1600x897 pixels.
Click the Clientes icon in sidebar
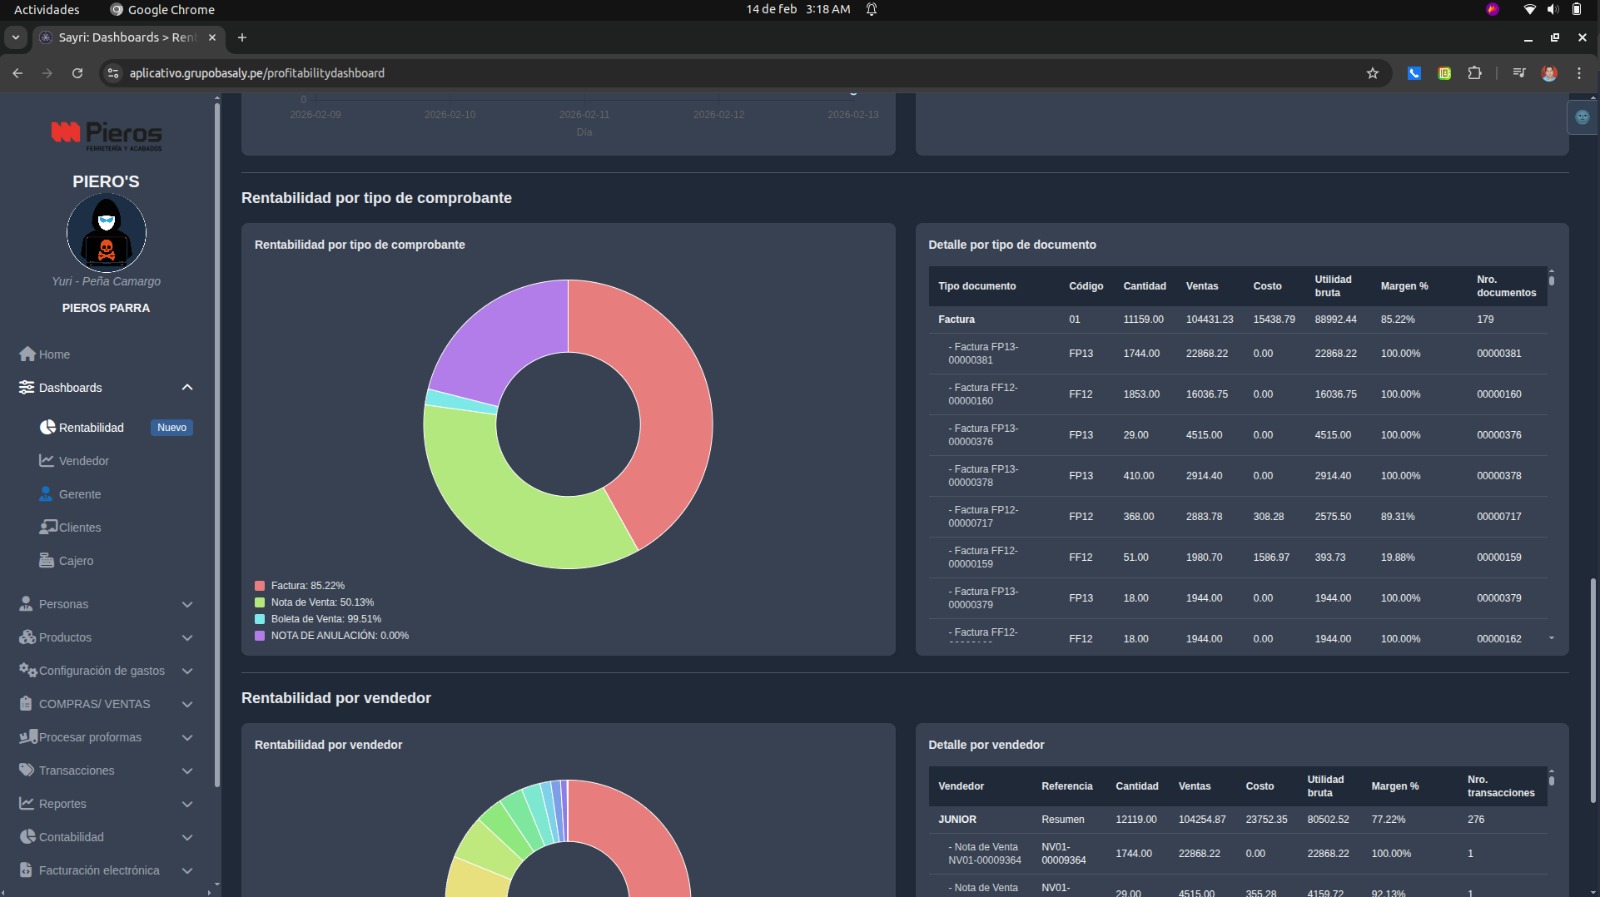48,527
